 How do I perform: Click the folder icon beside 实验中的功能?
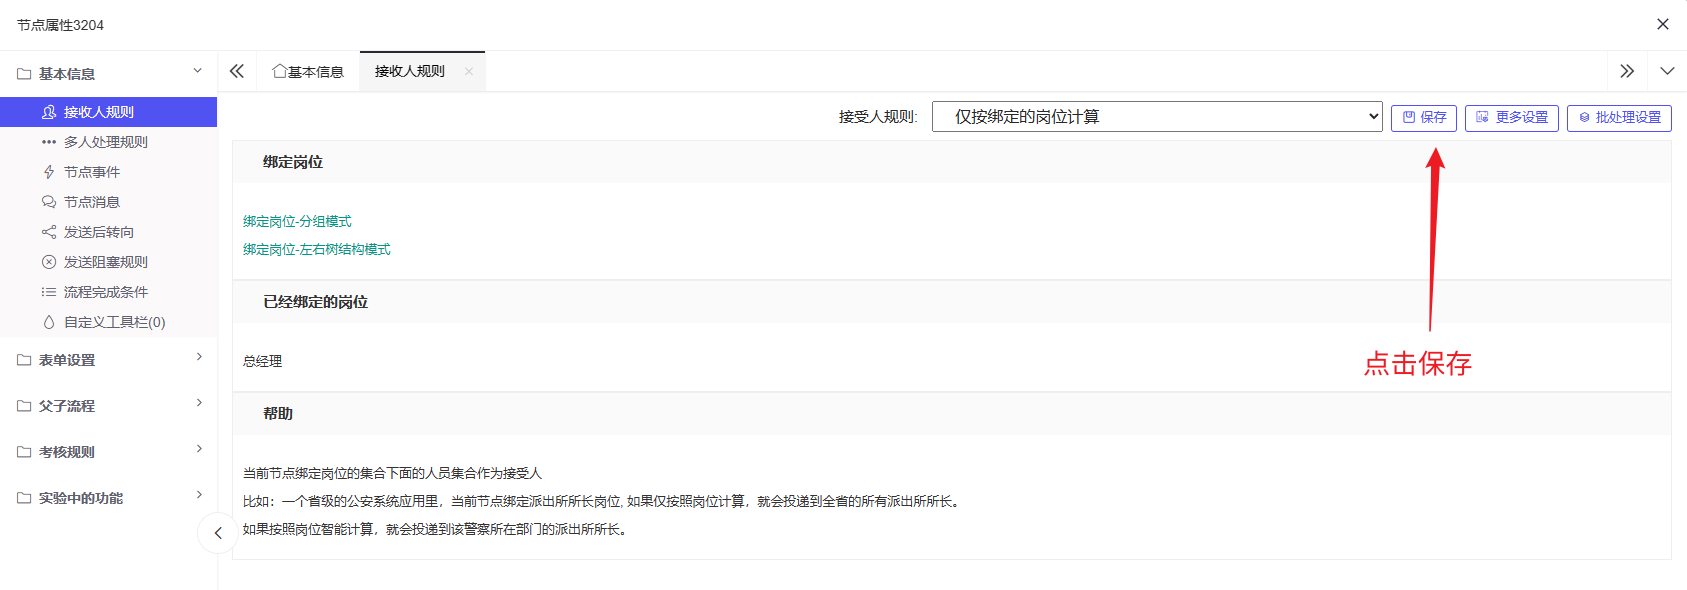point(24,498)
